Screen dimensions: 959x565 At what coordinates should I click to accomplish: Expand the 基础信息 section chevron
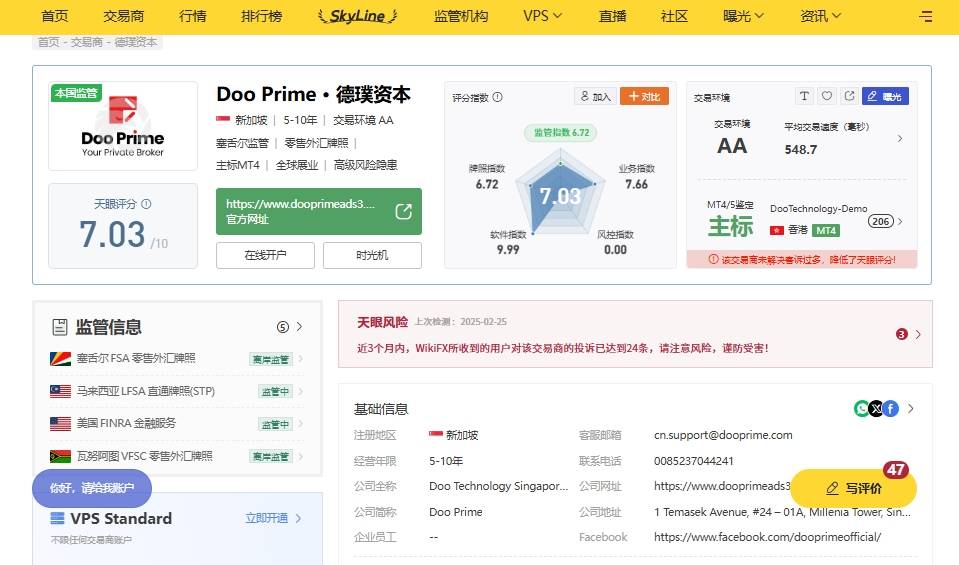(x=911, y=408)
